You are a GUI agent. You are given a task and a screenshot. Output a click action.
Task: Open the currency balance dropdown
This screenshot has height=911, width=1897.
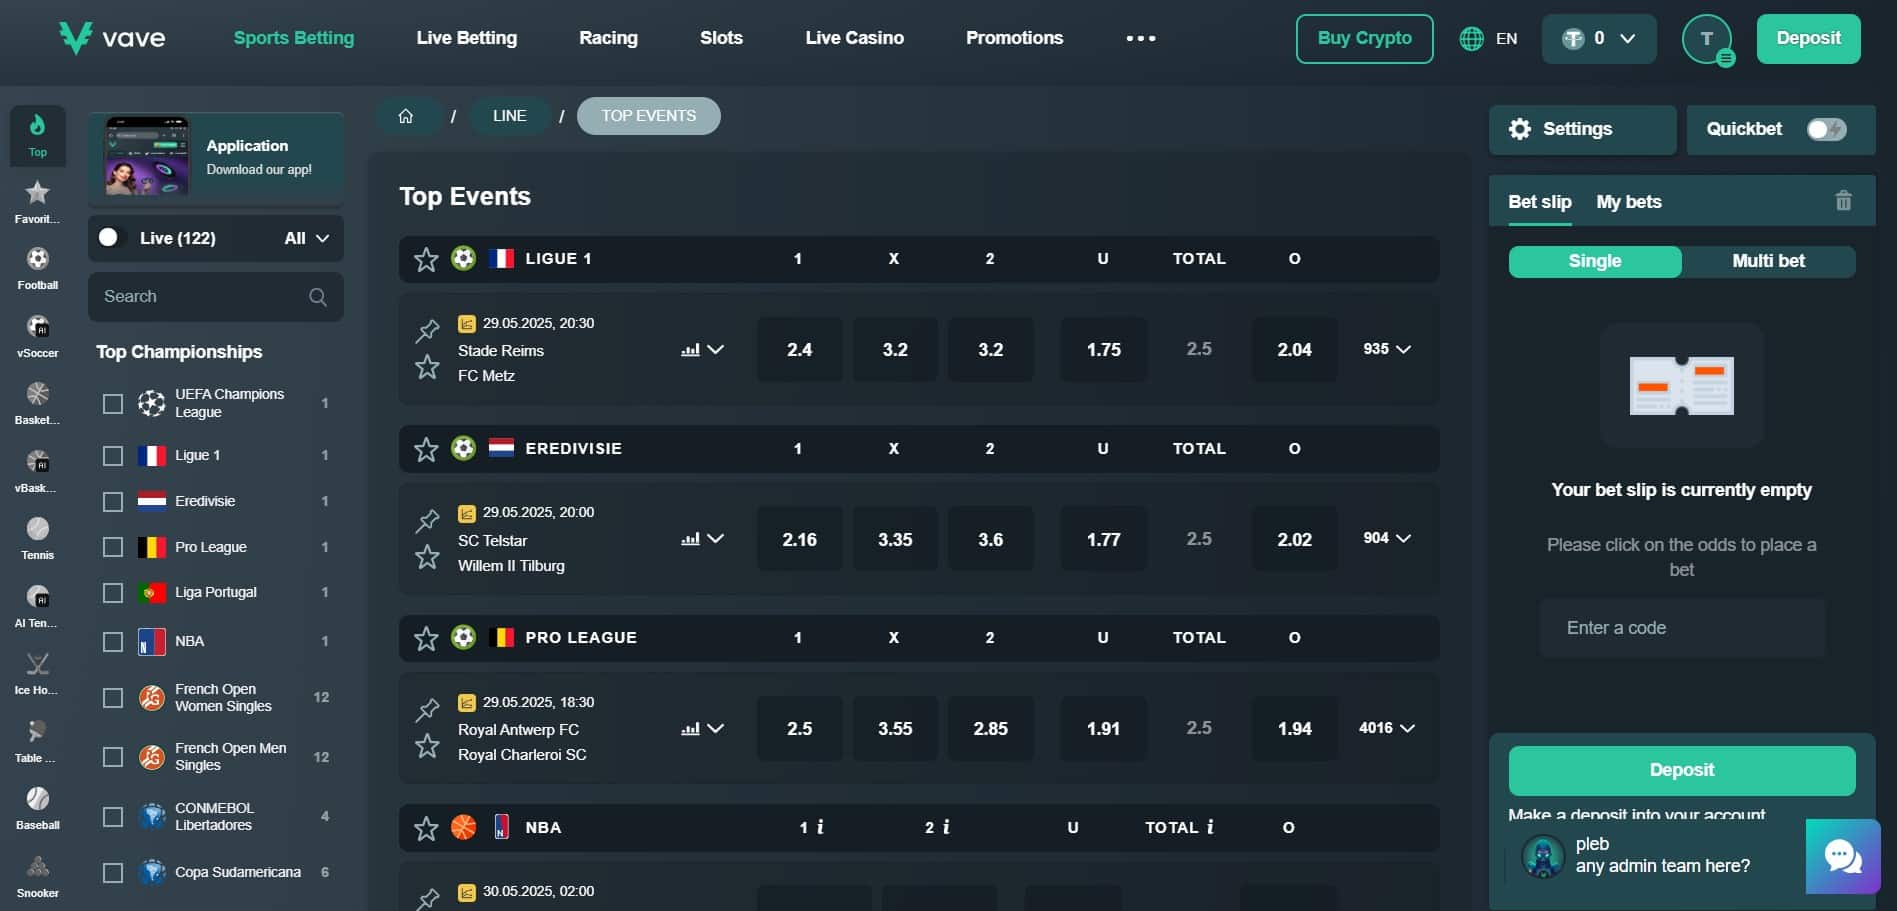1598,39
